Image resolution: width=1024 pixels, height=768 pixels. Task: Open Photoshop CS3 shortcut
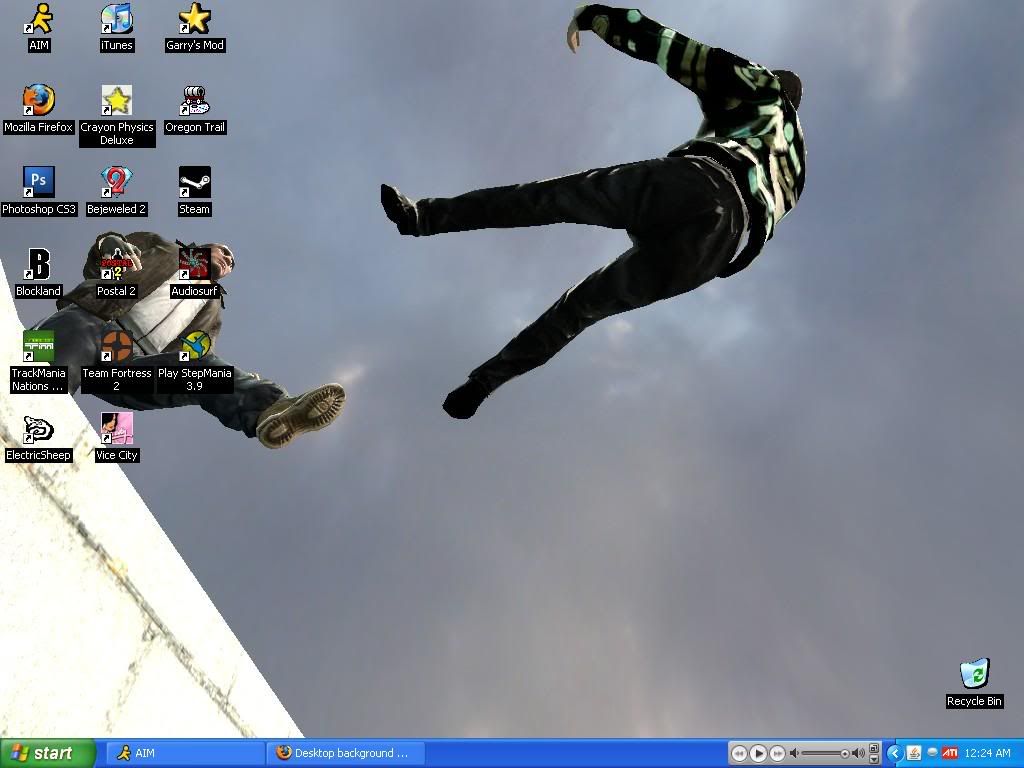click(38, 183)
